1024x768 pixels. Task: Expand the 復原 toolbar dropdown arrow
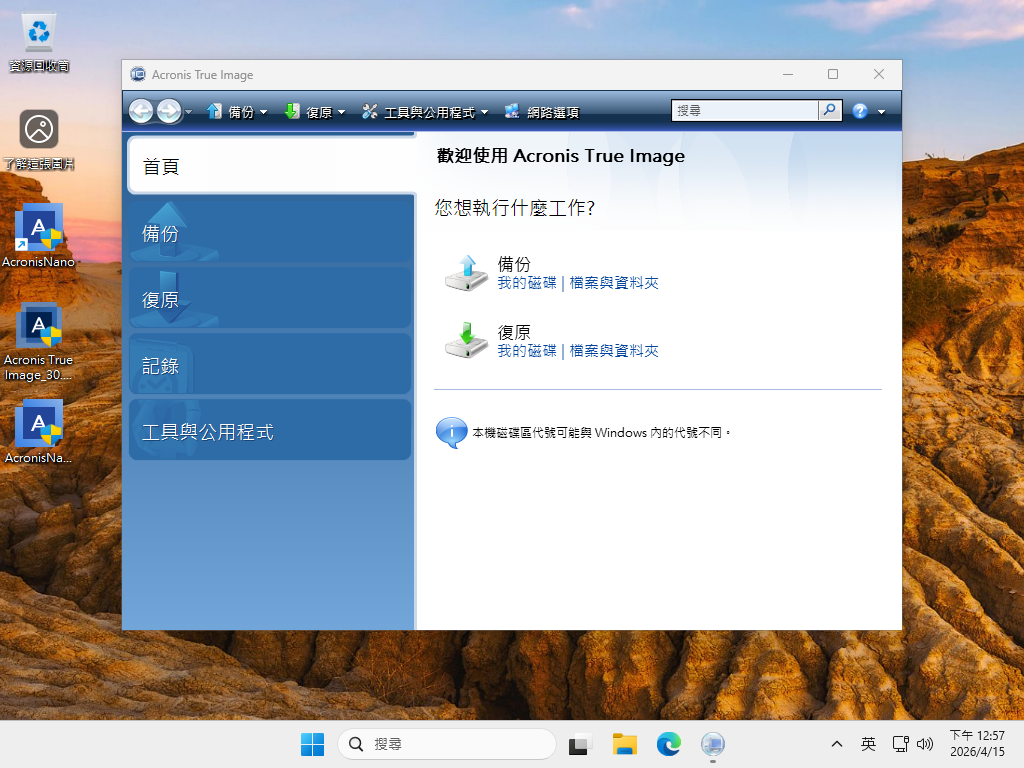click(342, 112)
